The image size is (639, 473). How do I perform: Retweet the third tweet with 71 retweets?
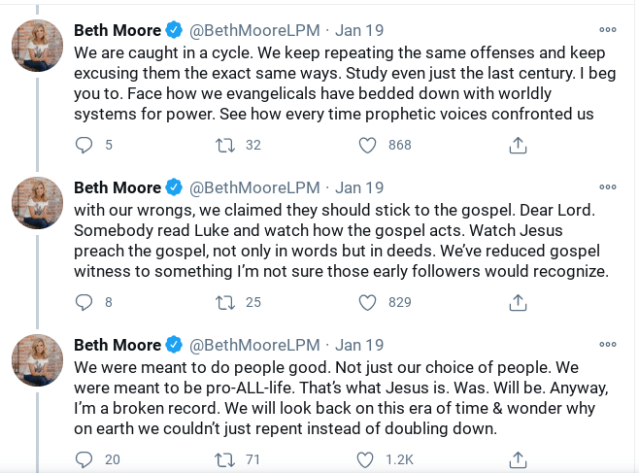point(227,458)
